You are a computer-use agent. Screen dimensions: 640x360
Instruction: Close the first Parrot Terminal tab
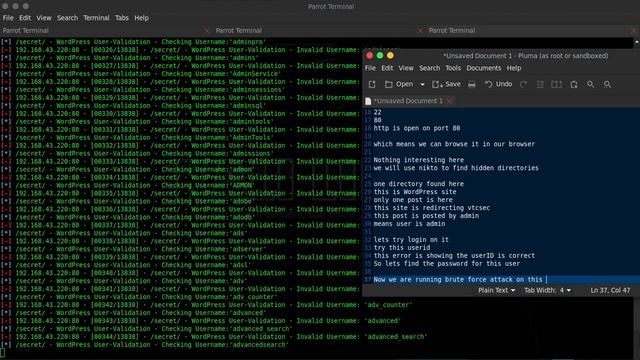click(x=207, y=31)
